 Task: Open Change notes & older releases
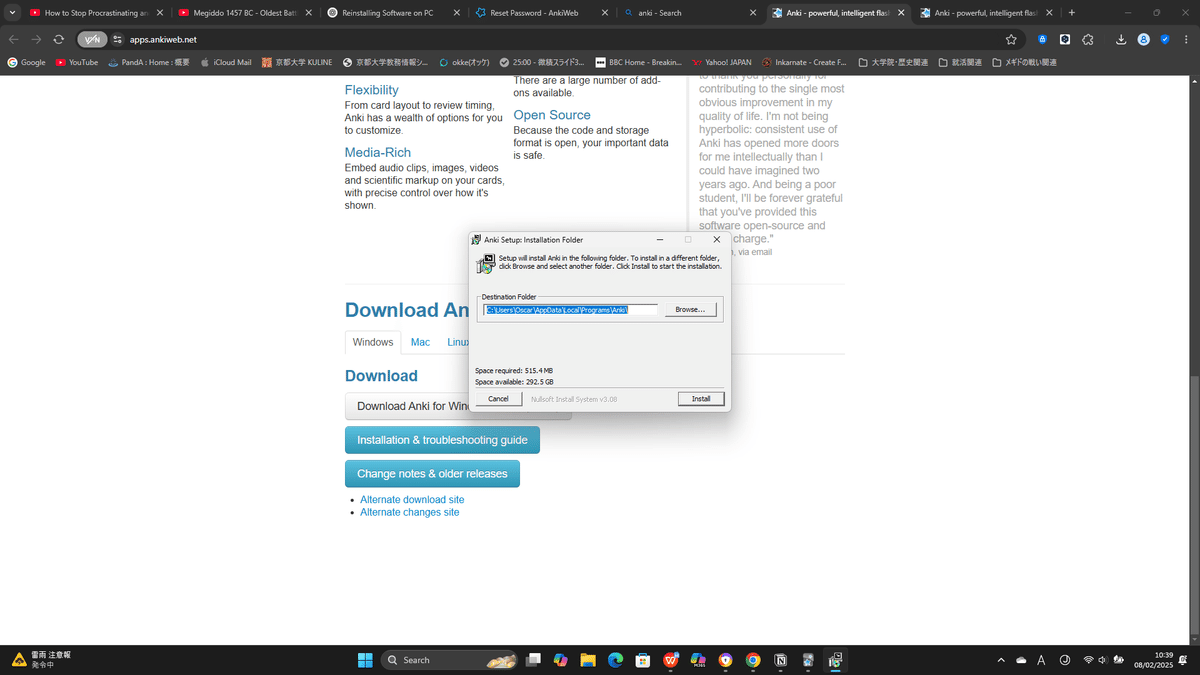click(x=432, y=474)
